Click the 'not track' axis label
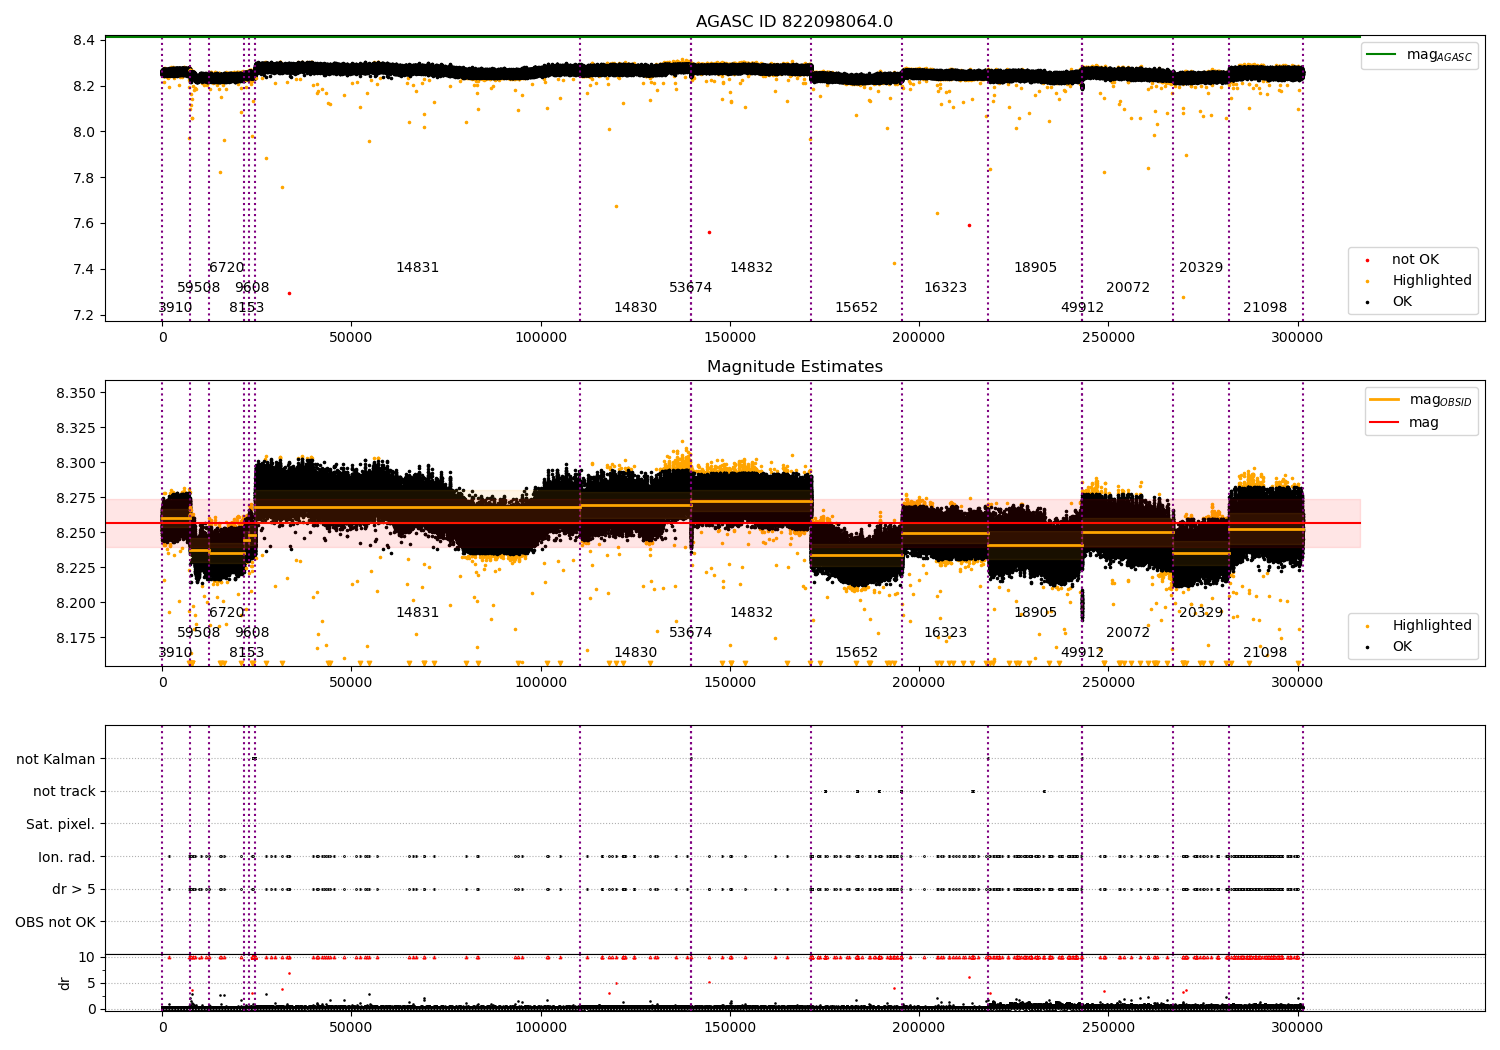1500x1050 pixels. pos(64,791)
